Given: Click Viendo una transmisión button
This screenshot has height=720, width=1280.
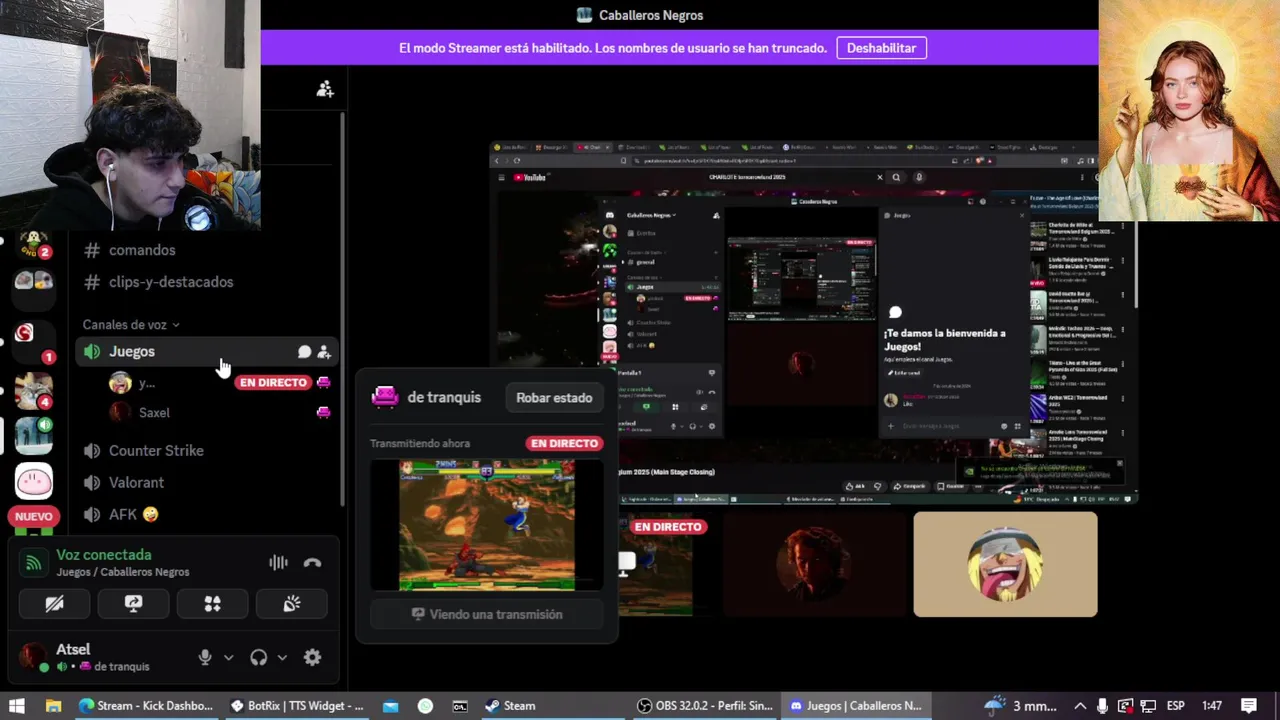Looking at the screenshot, I should (487, 614).
